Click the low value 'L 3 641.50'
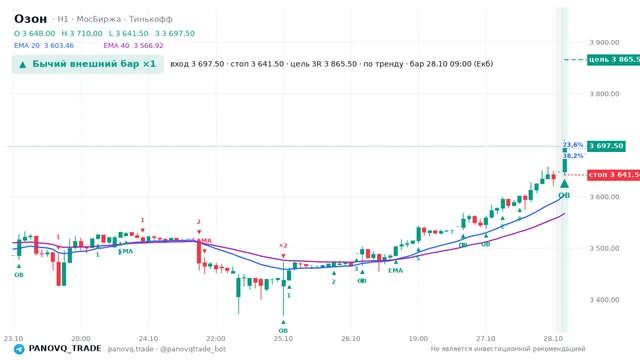Screen dimensions: 640x360 [129, 33]
